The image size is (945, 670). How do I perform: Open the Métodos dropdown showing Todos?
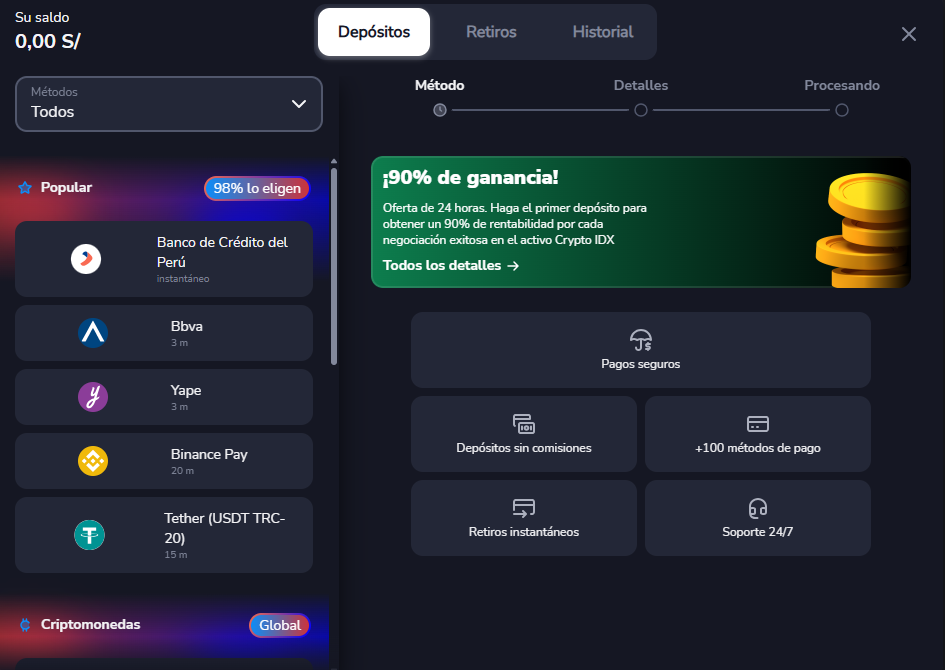coord(169,104)
